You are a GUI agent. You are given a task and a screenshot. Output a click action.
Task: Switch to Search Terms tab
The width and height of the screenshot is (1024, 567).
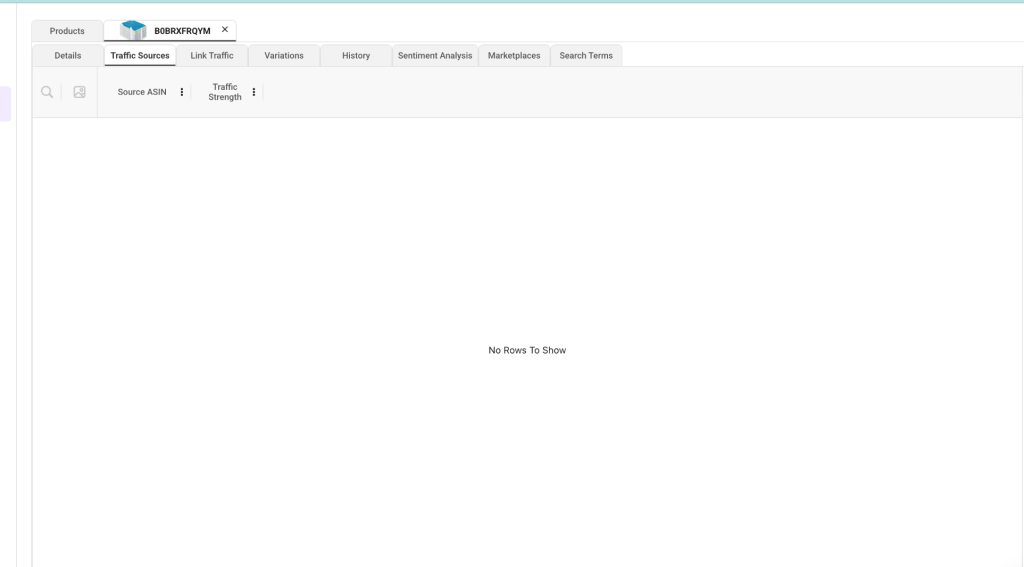pos(586,56)
